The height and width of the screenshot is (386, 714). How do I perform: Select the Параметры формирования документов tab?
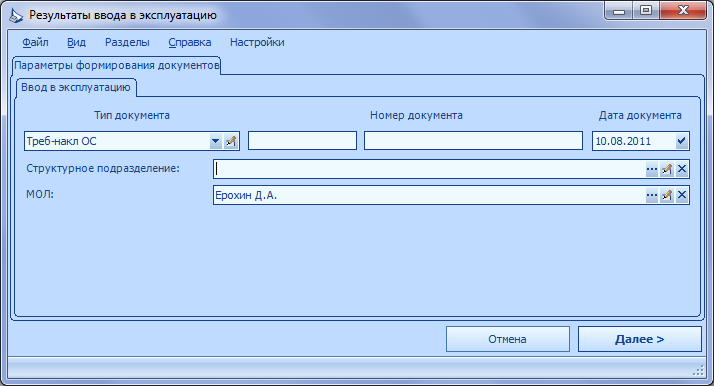(x=117, y=66)
